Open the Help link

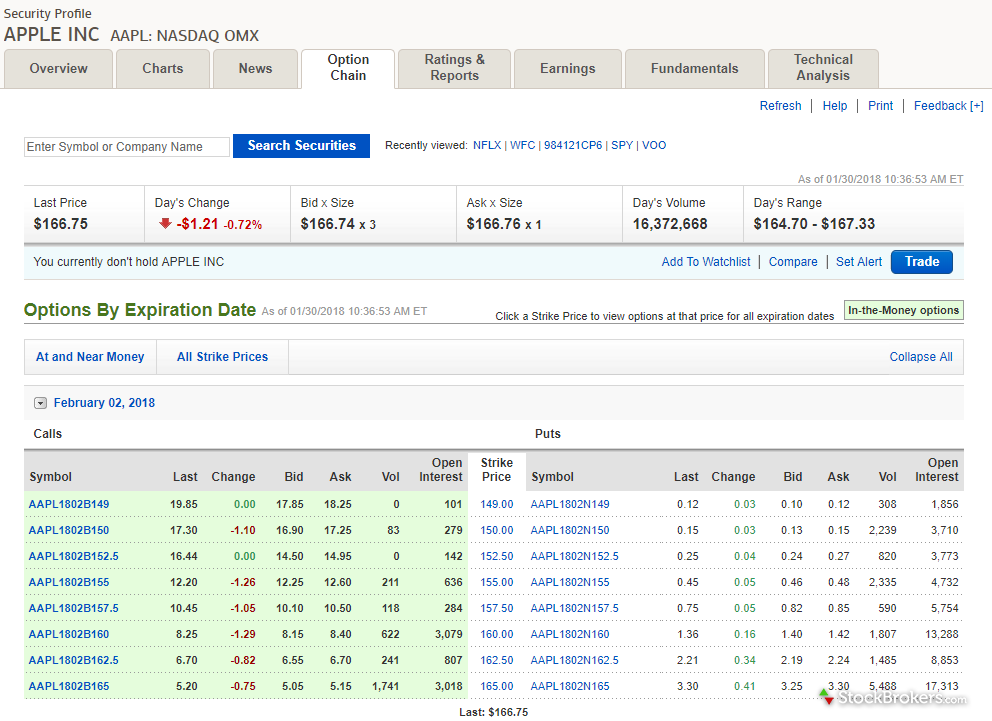click(834, 106)
